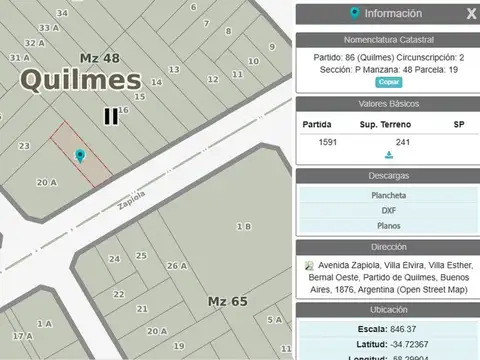
Task: Open the Planos download link
Action: click(x=389, y=226)
